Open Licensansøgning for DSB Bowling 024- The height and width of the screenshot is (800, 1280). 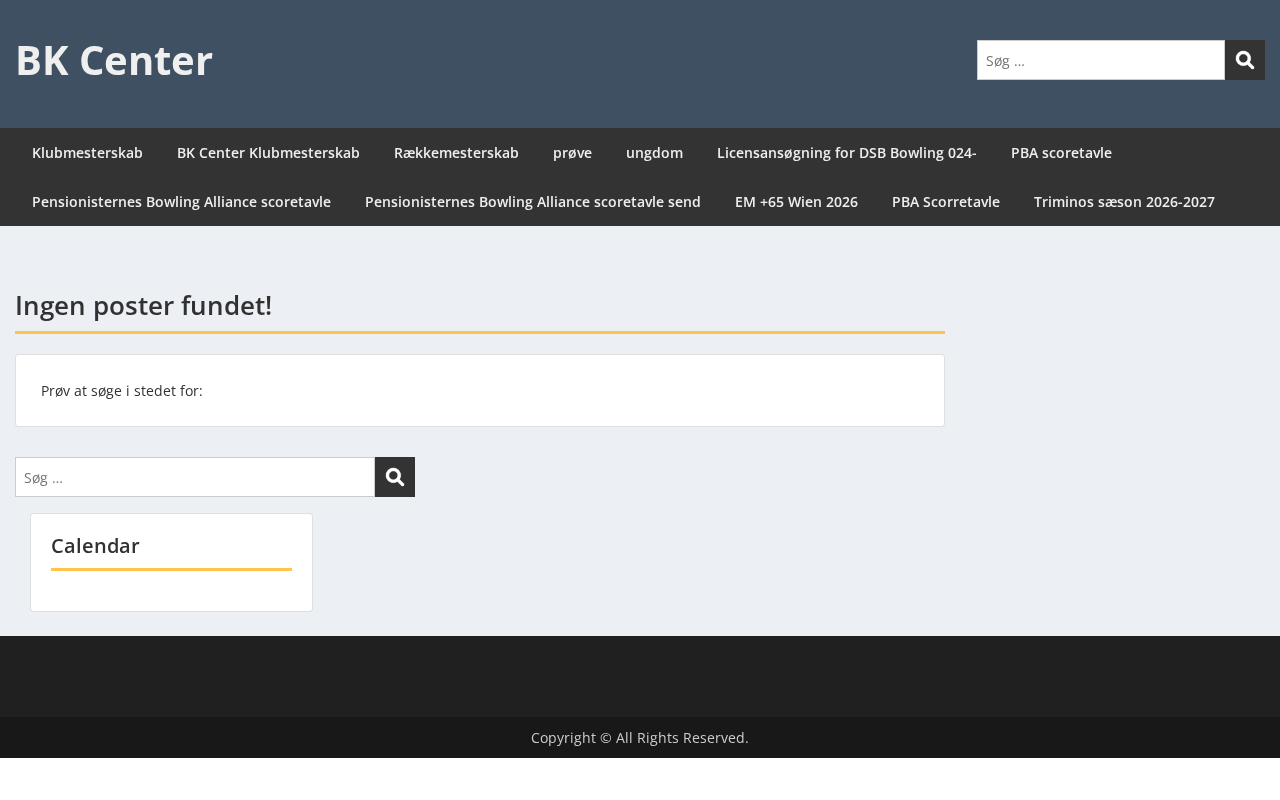coord(847,153)
